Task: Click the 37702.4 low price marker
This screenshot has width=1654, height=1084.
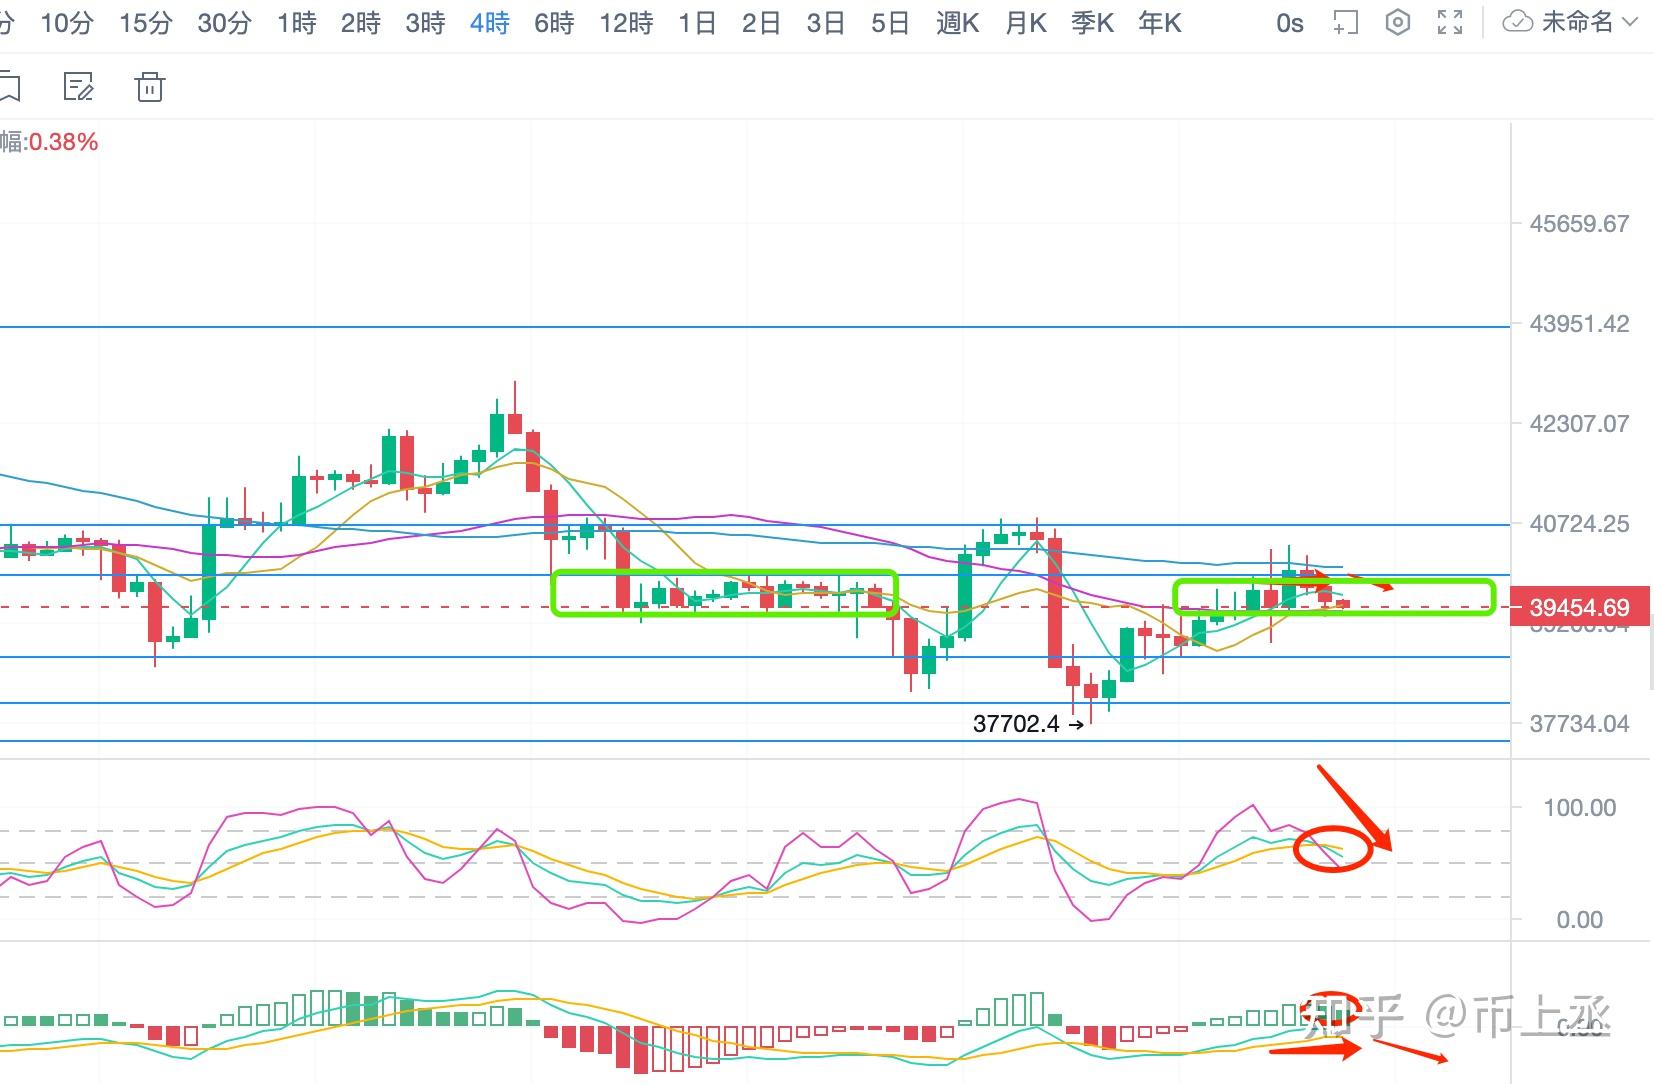Action: coord(1016,723)
